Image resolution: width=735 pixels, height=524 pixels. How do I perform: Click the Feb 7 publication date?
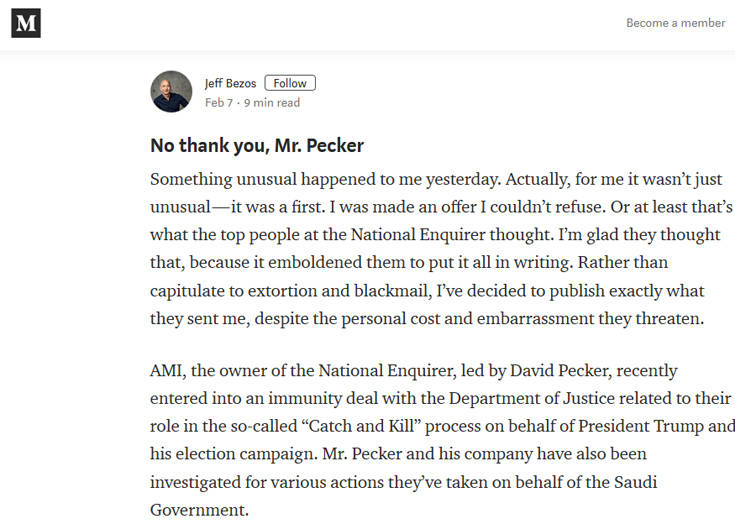[219, 103]
